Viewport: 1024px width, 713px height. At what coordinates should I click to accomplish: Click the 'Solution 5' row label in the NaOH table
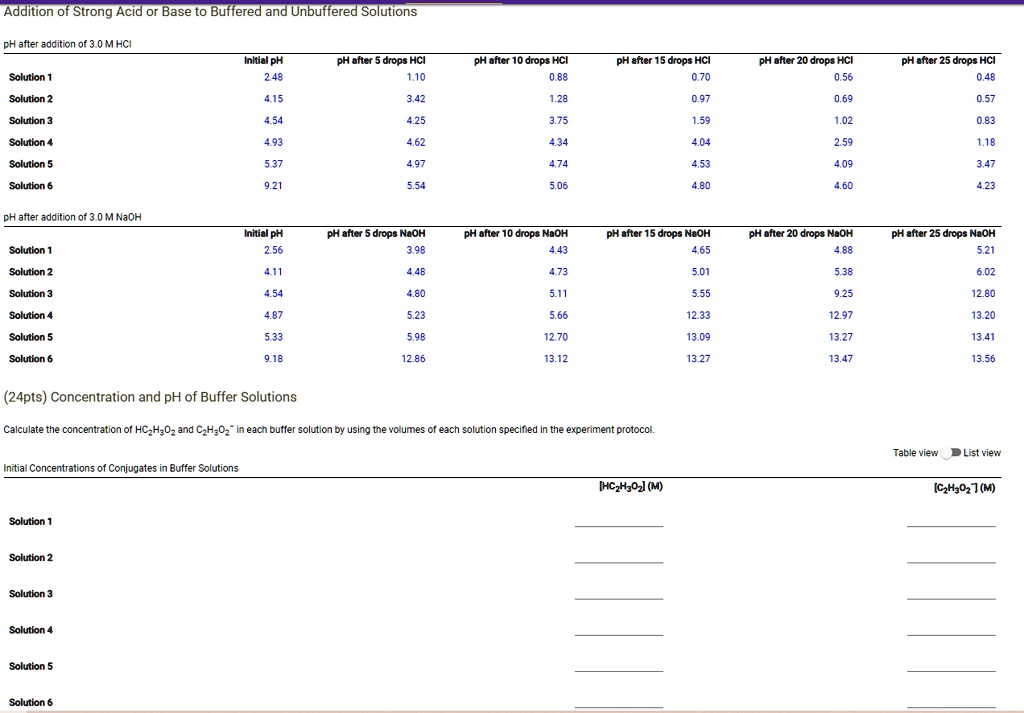coord(31,337)
